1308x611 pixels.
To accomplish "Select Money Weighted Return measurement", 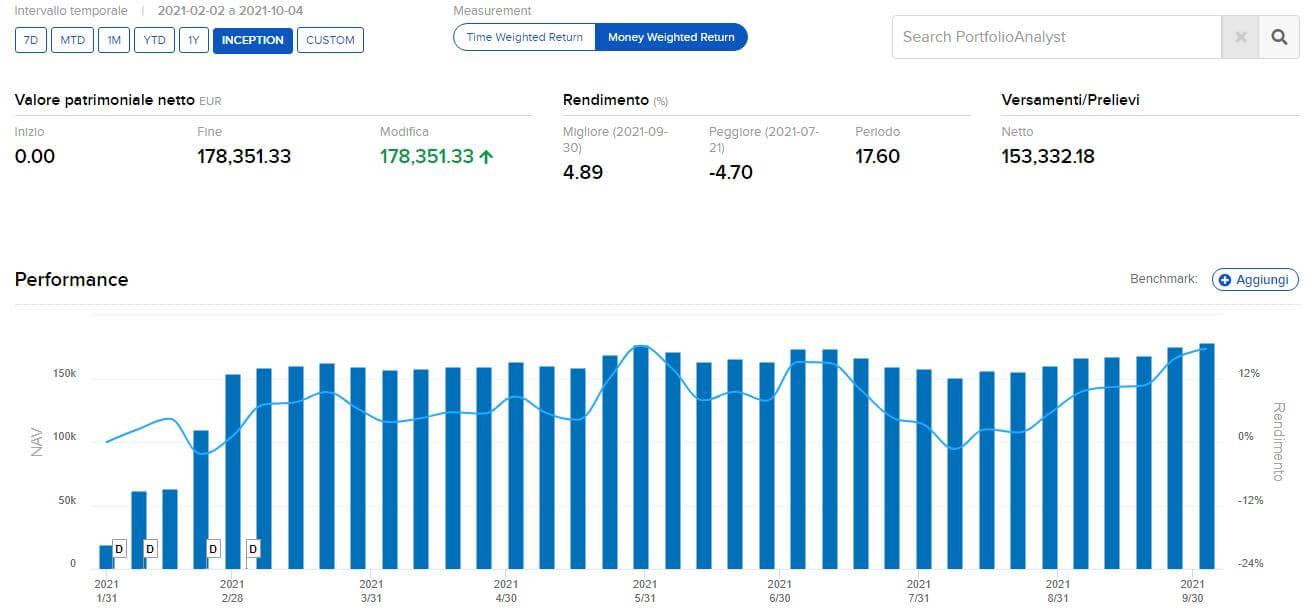I will (x=671, y=37).
